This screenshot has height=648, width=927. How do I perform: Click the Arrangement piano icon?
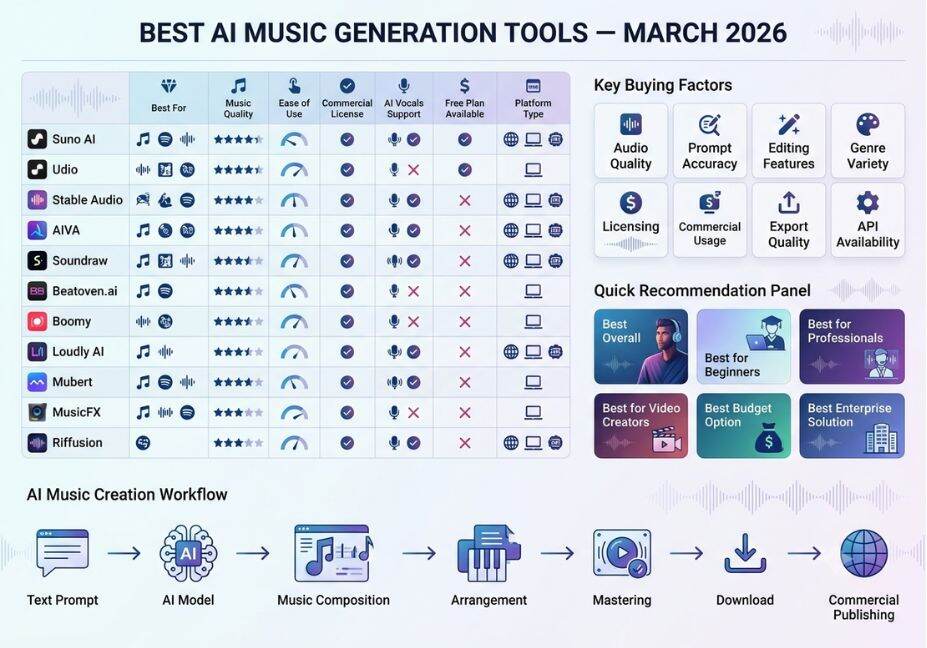(488, 553)
